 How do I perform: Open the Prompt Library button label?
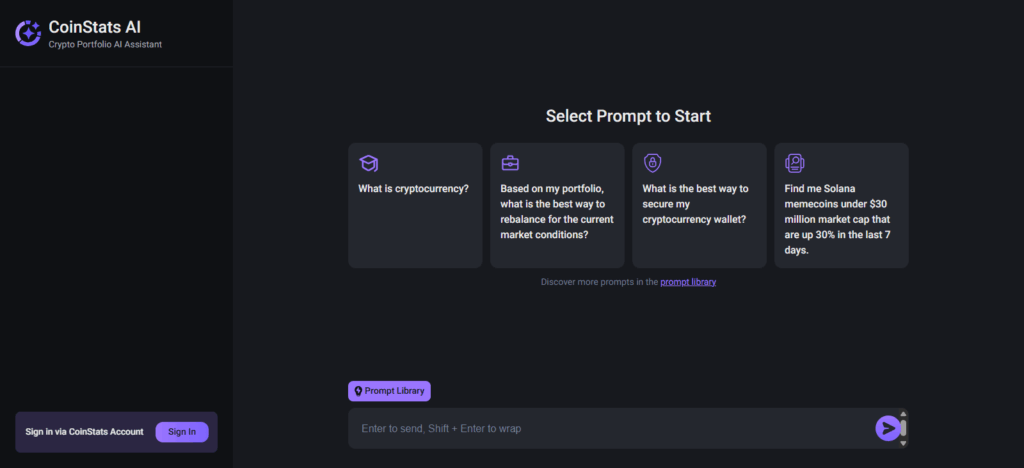tap(395, 391)
